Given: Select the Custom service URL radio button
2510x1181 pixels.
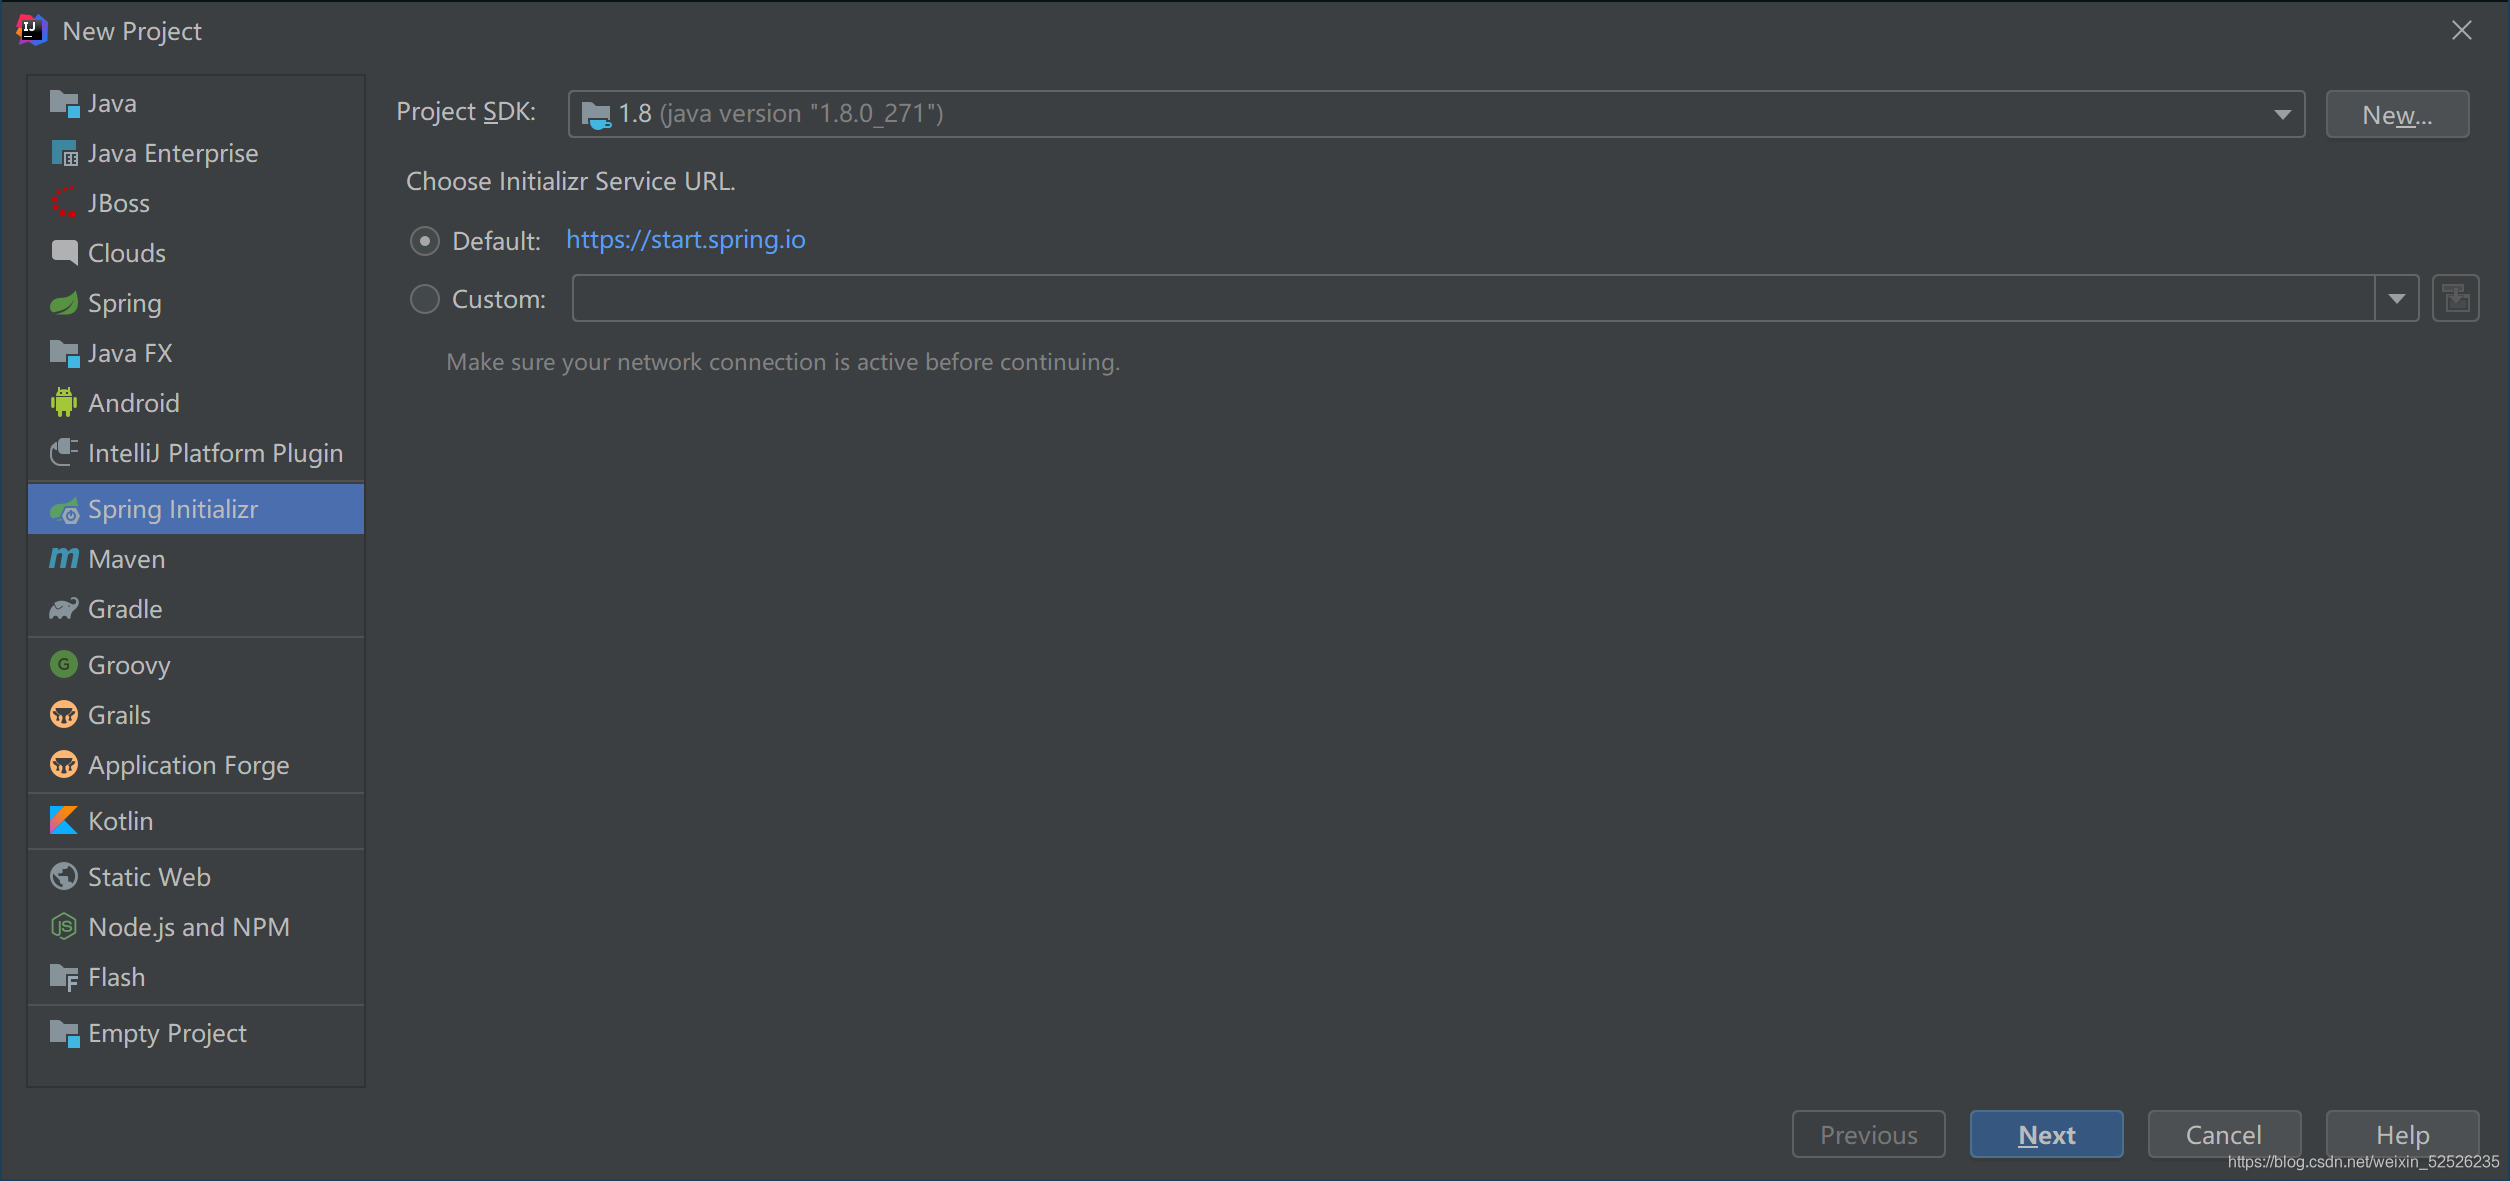Looking at the screenshot, I should (x=425, y=299).
